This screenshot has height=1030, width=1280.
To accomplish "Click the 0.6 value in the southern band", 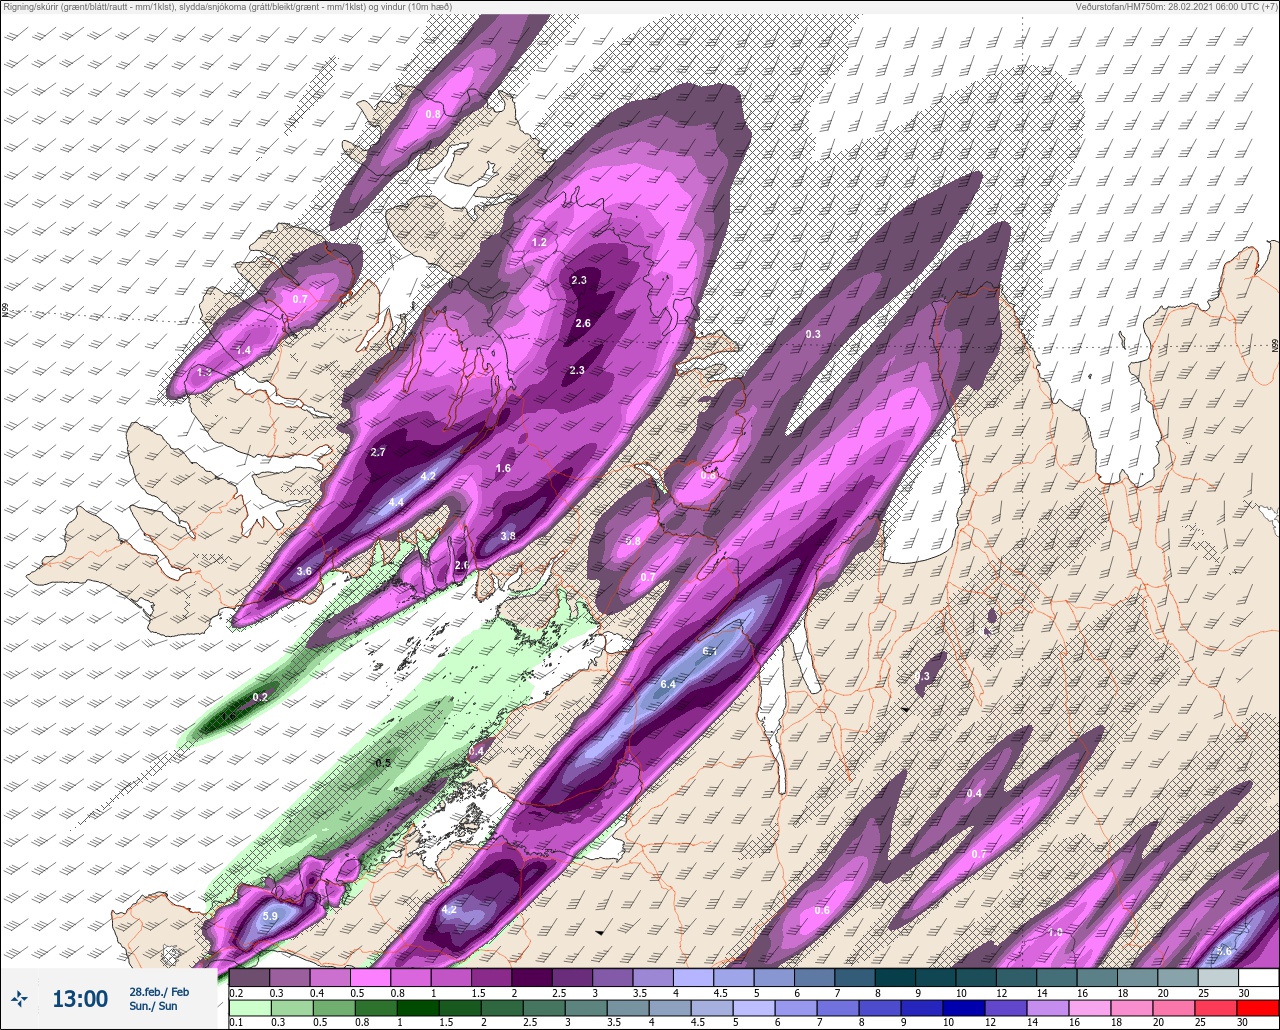I will click(822, 910).
